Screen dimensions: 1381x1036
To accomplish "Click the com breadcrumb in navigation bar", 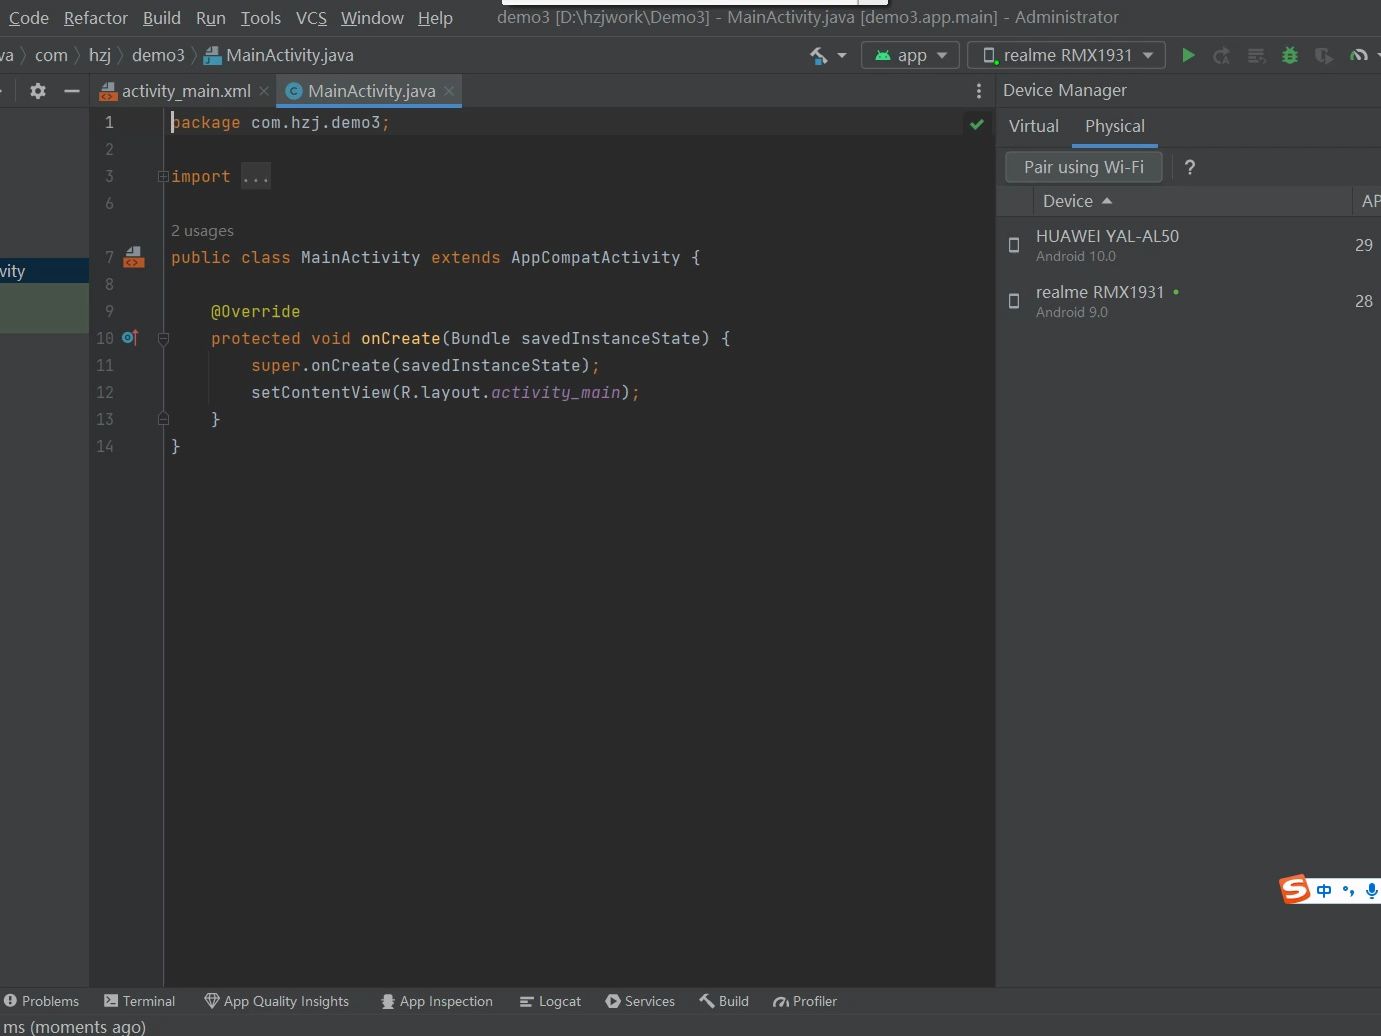I will click(51, 55).
